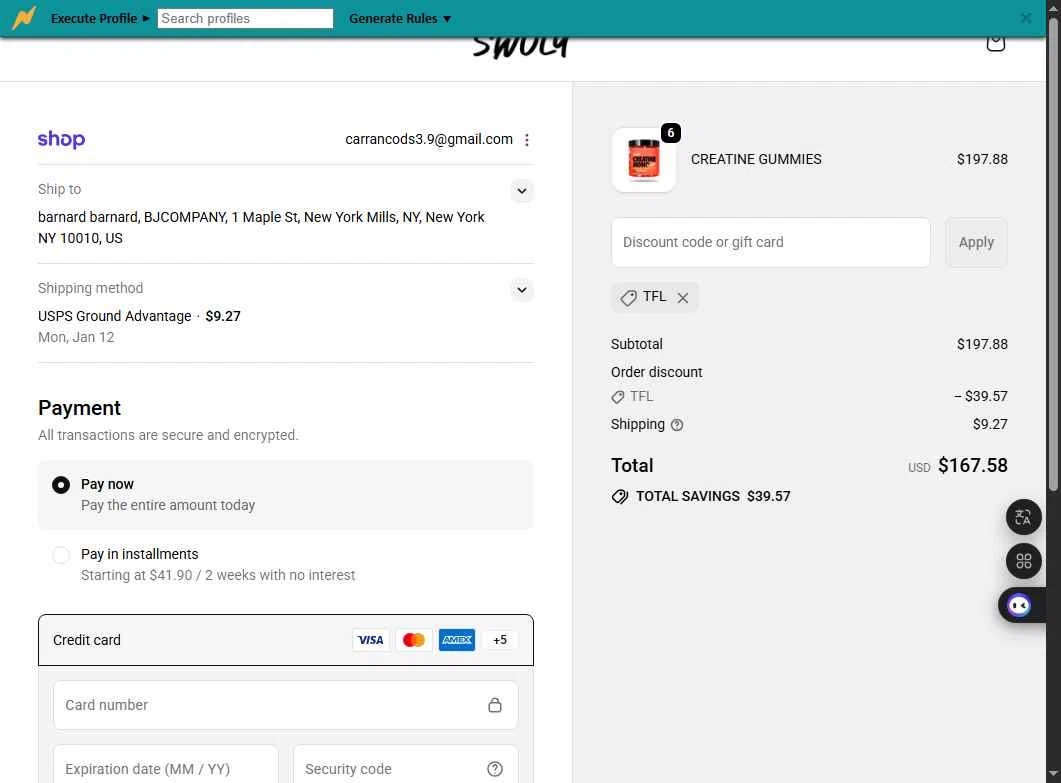
Task: Click into the Card number field
Action: coord(286,705)
